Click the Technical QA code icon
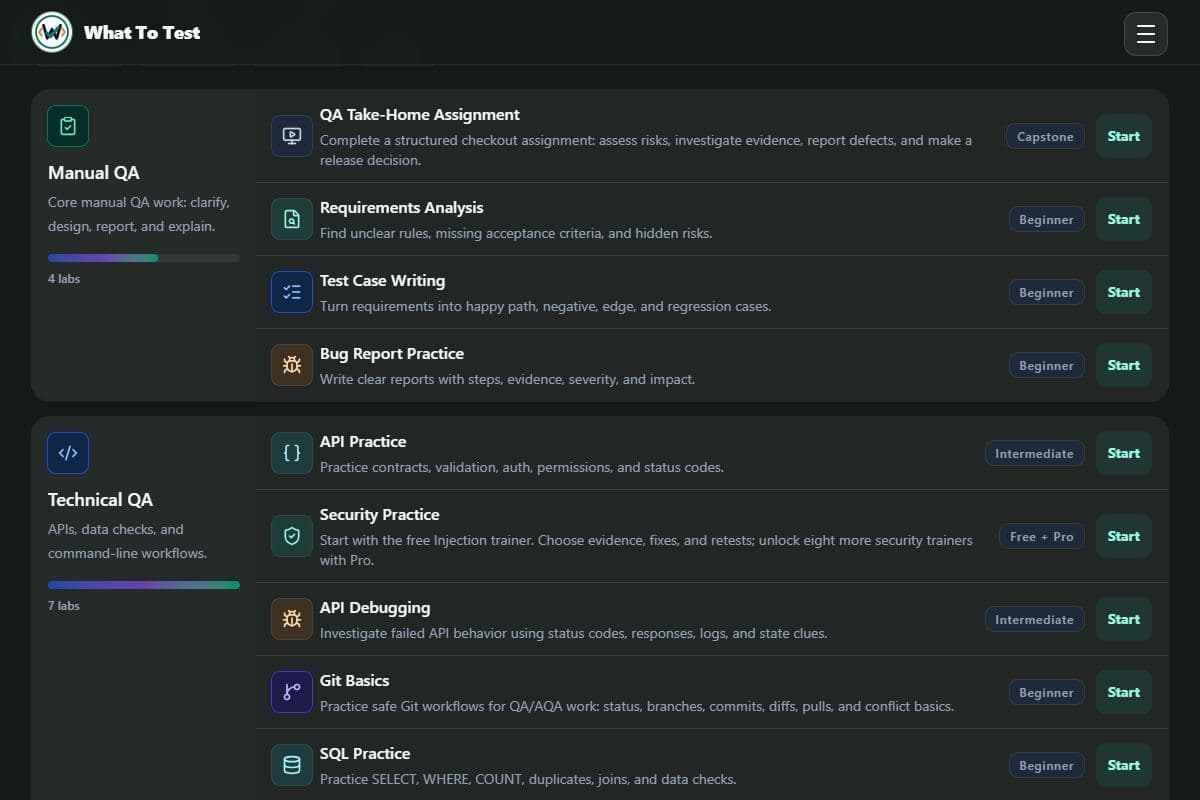The width and height of the screenshot is (1200, 800). 68,453
